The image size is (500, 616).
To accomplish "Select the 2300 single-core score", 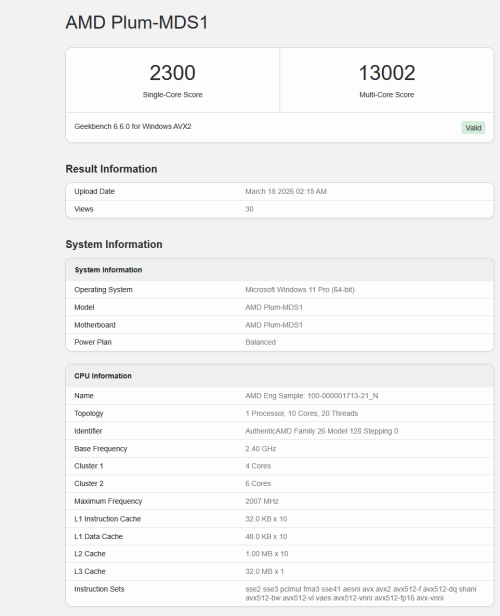I will click(172, 73).
